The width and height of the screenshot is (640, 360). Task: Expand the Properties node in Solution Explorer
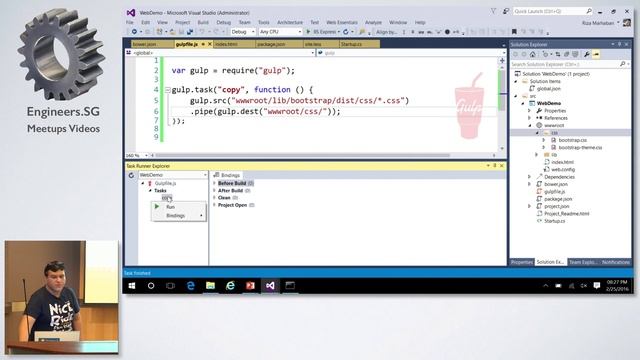(x=529, y=111)
